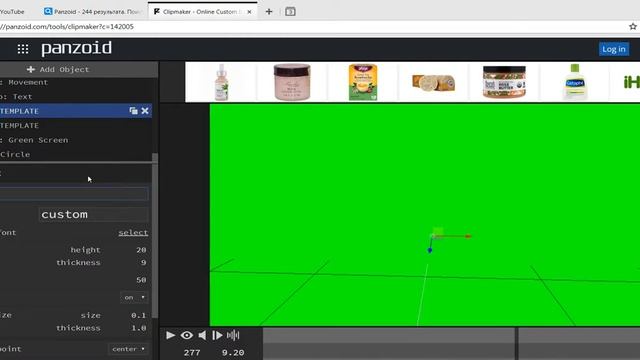Delete the selected TEMPLATE object
This screenshot has height=360, width=640.
coord(145,111)
